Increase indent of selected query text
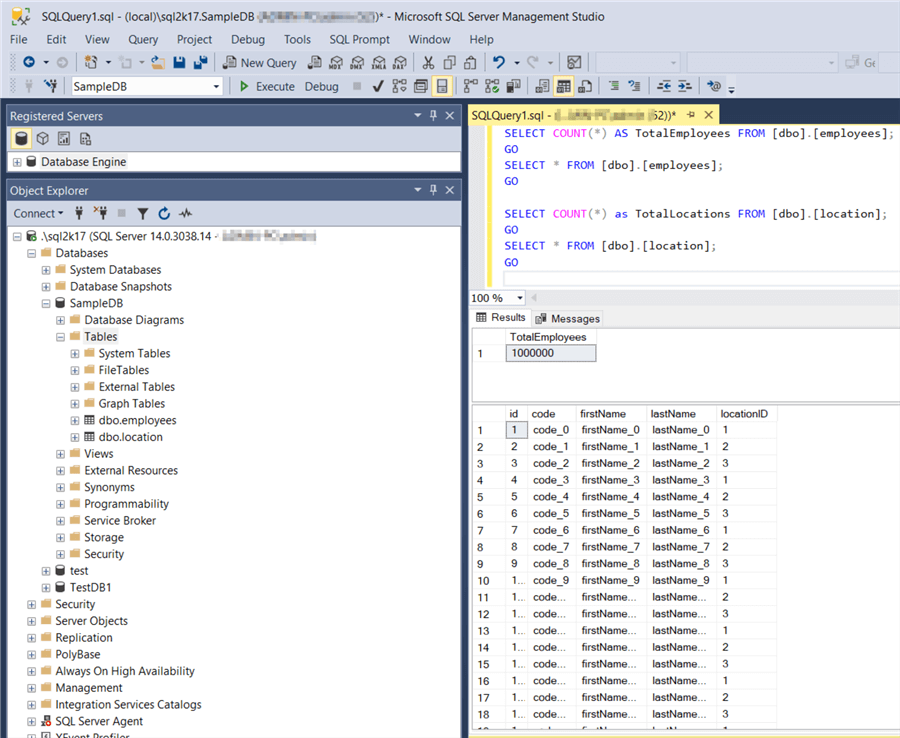This screenshot has width=900, height=738. click(x=684, y=87)
